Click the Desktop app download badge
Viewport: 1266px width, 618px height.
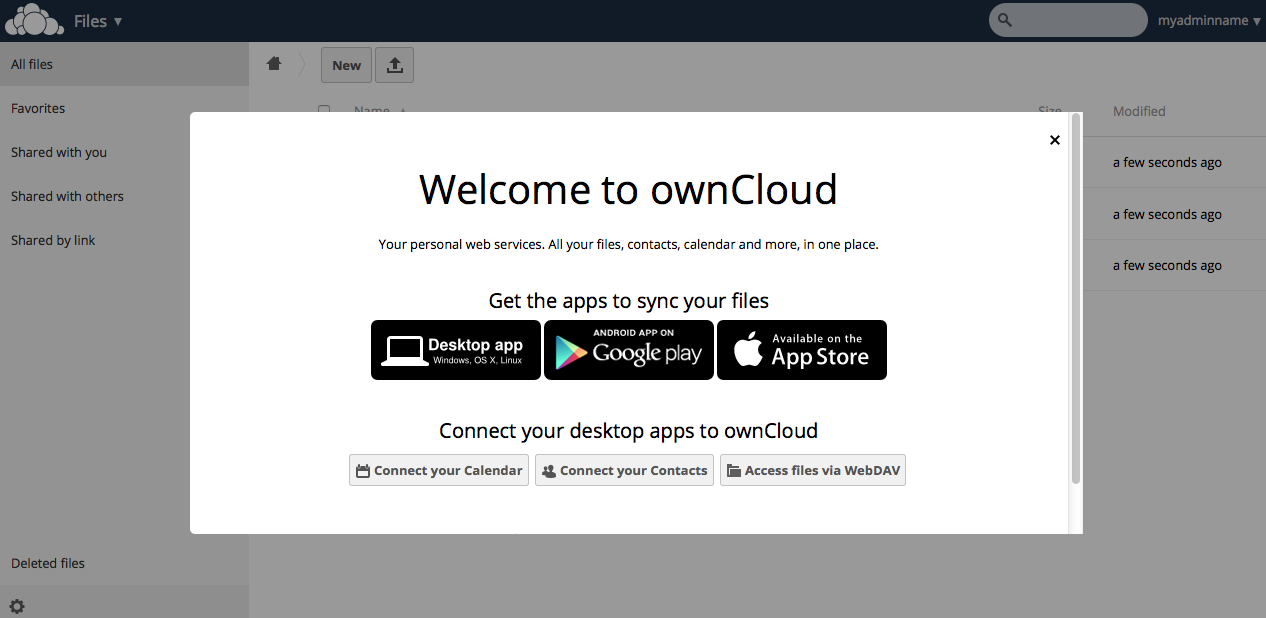tap(456, 350)
